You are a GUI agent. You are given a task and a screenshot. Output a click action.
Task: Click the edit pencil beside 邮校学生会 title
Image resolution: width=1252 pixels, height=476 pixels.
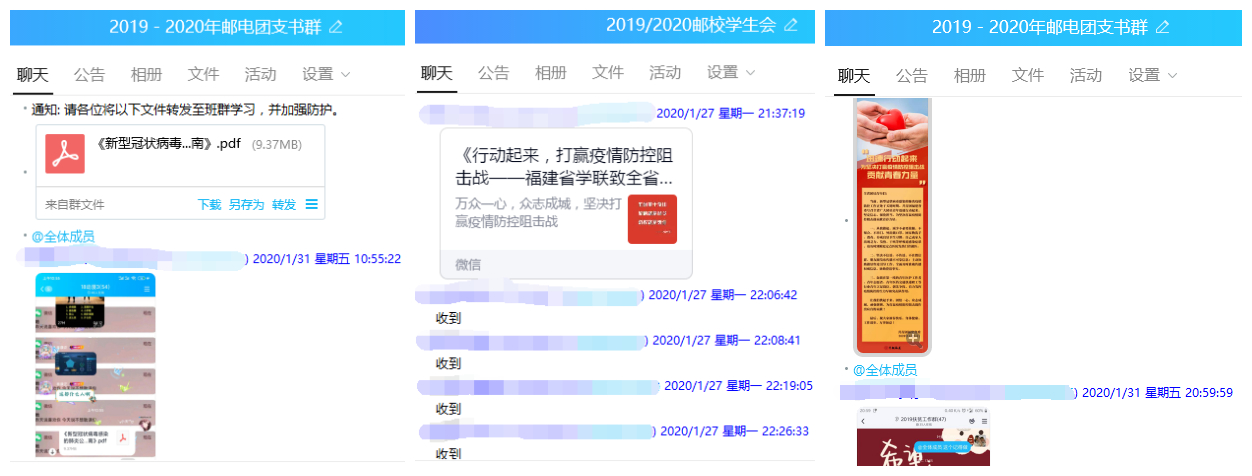(x=791, y=24)
